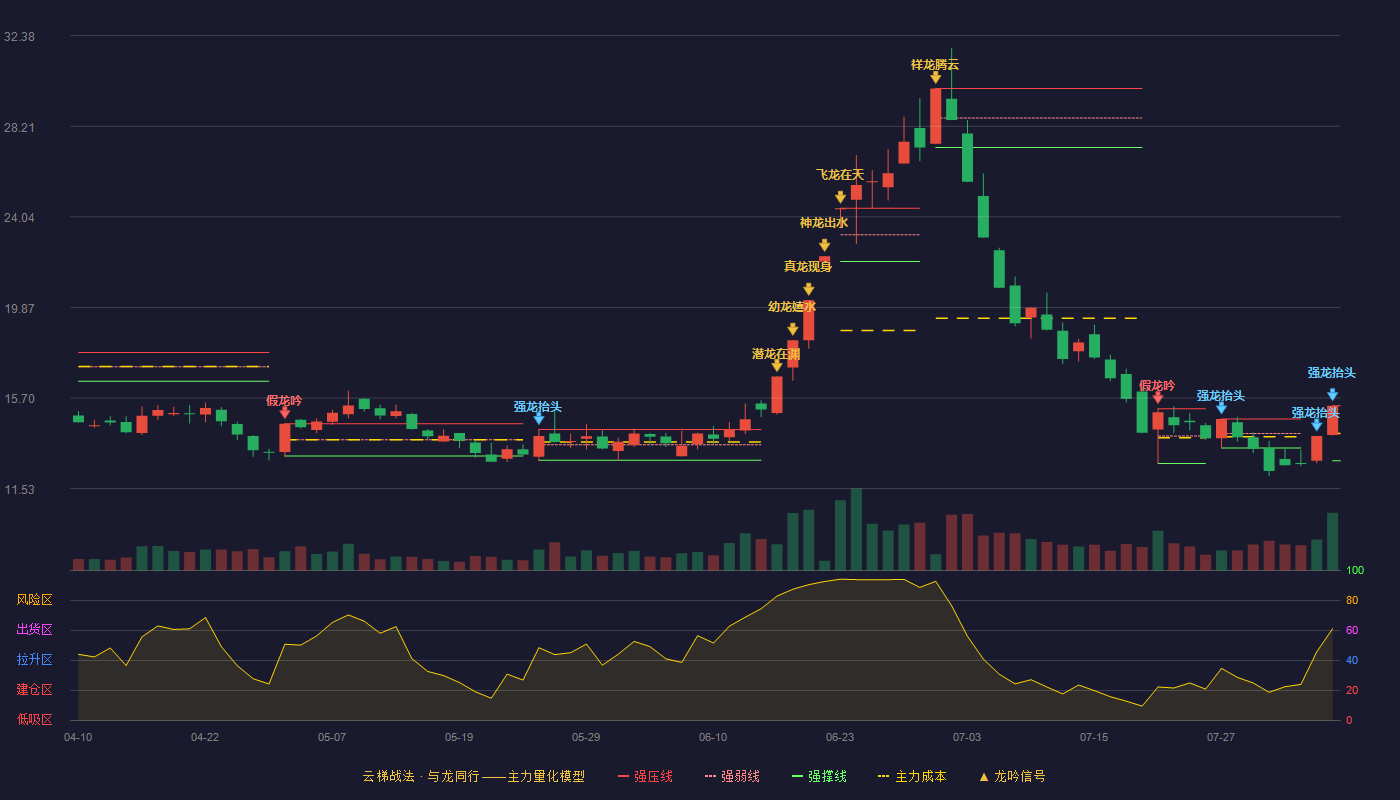Select the 拉升区 zone label
The width and height of the screenshot is (1400, 800).
[34, 660]
